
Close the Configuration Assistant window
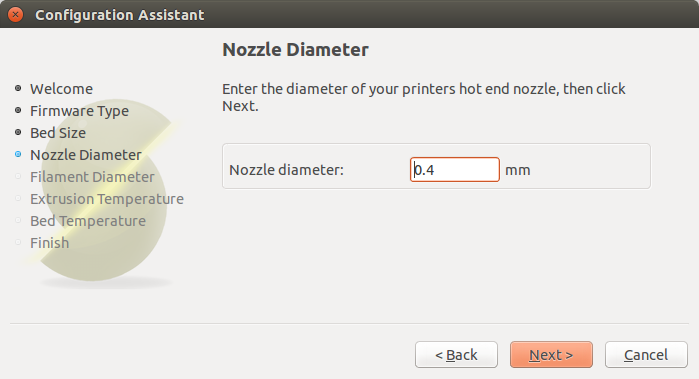click(16, 15)
